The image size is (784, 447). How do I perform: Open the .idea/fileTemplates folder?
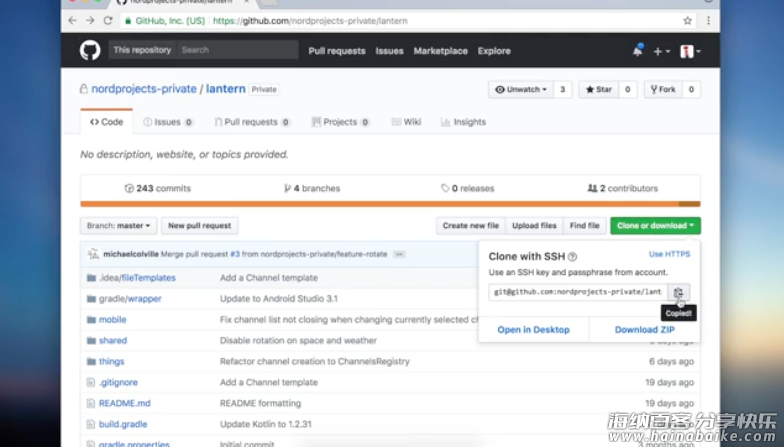137,278
